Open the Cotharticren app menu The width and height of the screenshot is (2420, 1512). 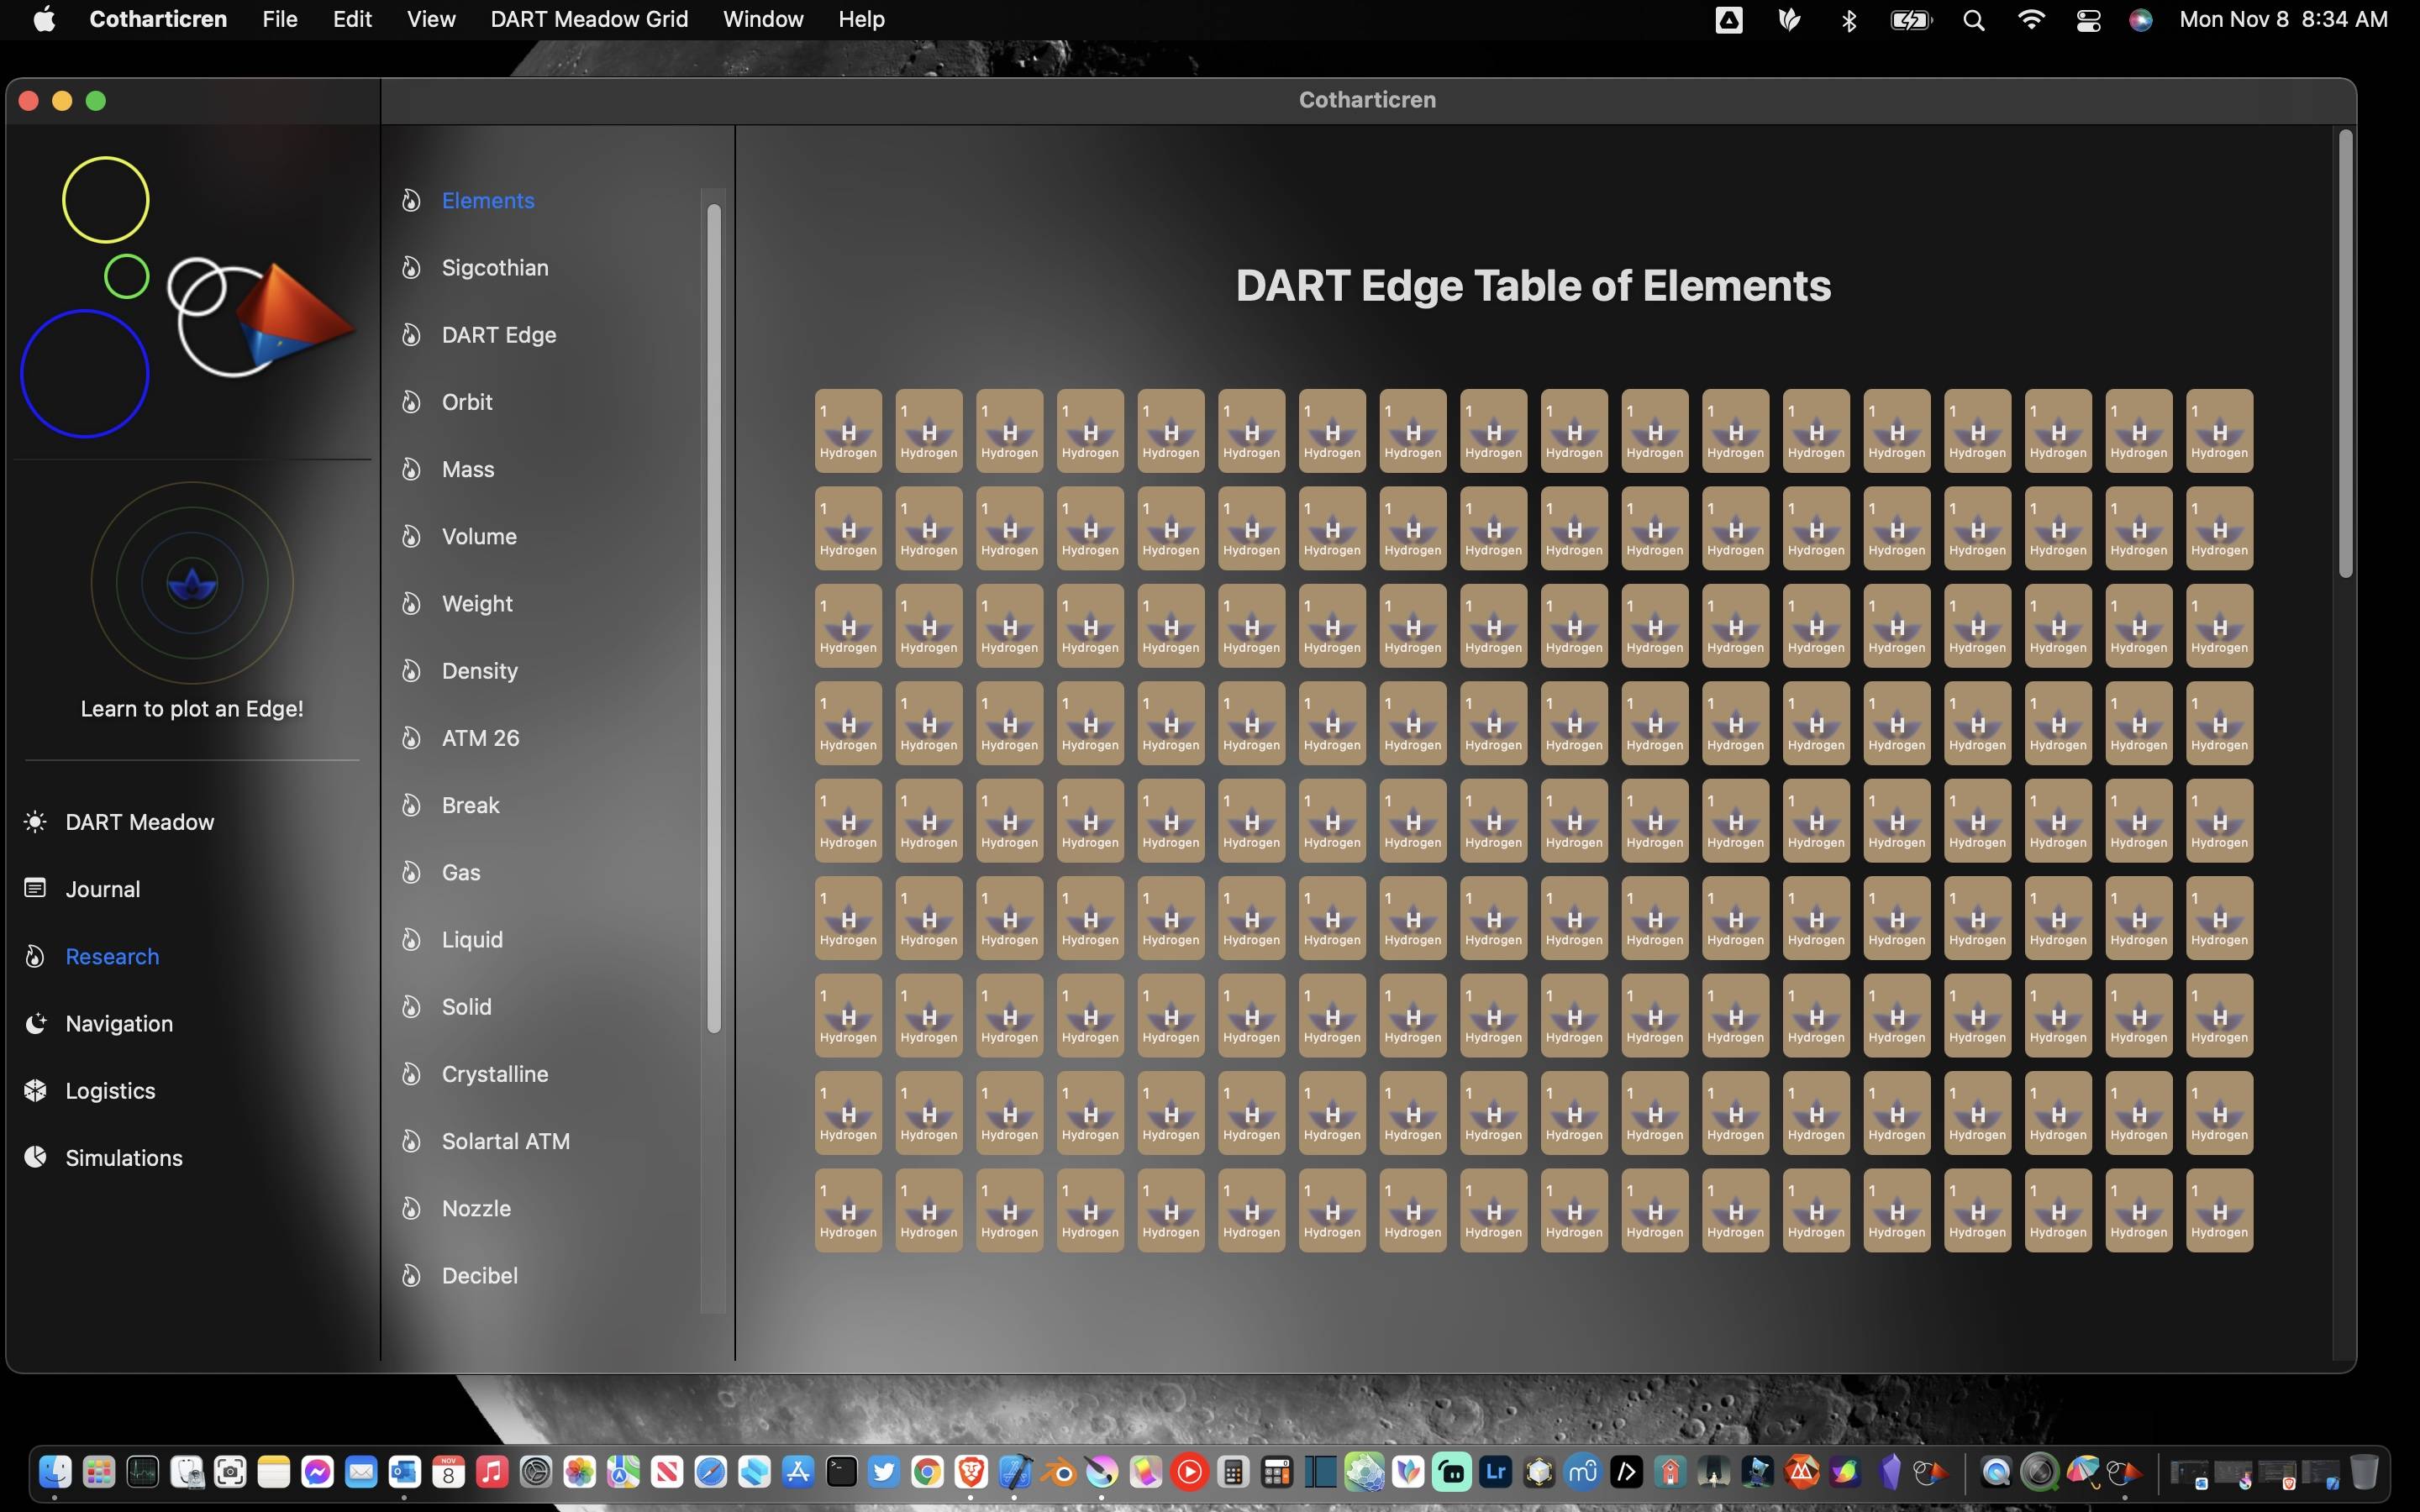point(158,19)
